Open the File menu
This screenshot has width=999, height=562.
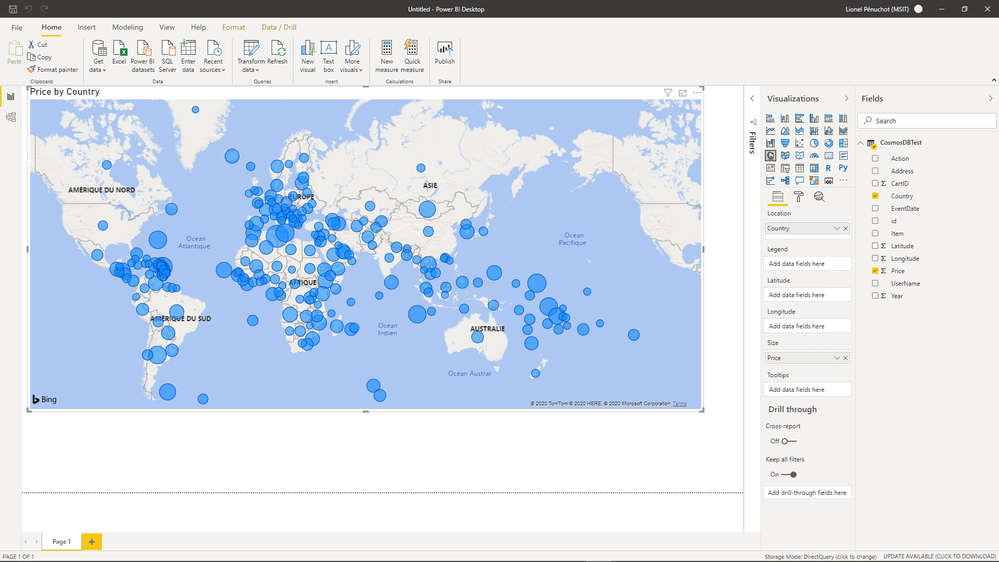tap(17, 28)
